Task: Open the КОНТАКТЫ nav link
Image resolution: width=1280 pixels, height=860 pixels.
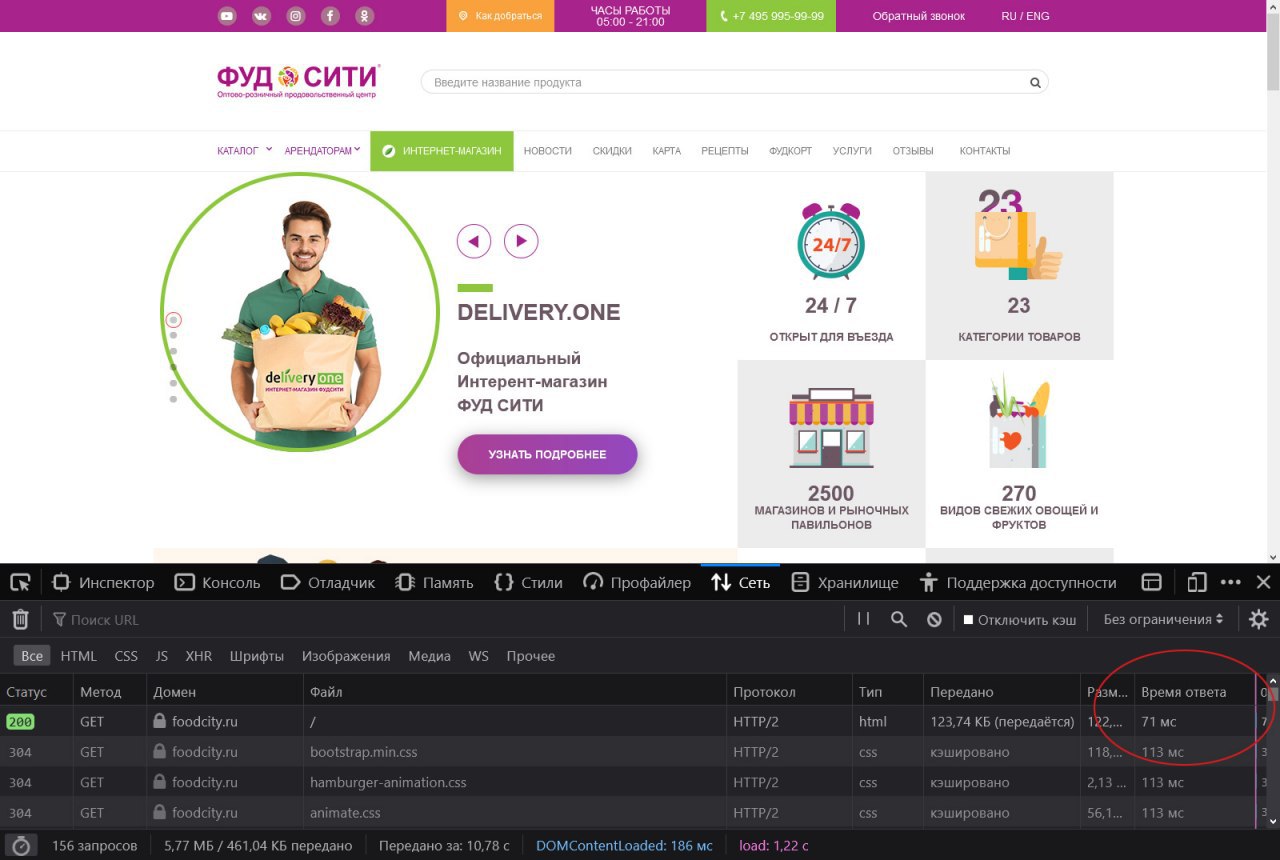Action: (x=985, y=151)
